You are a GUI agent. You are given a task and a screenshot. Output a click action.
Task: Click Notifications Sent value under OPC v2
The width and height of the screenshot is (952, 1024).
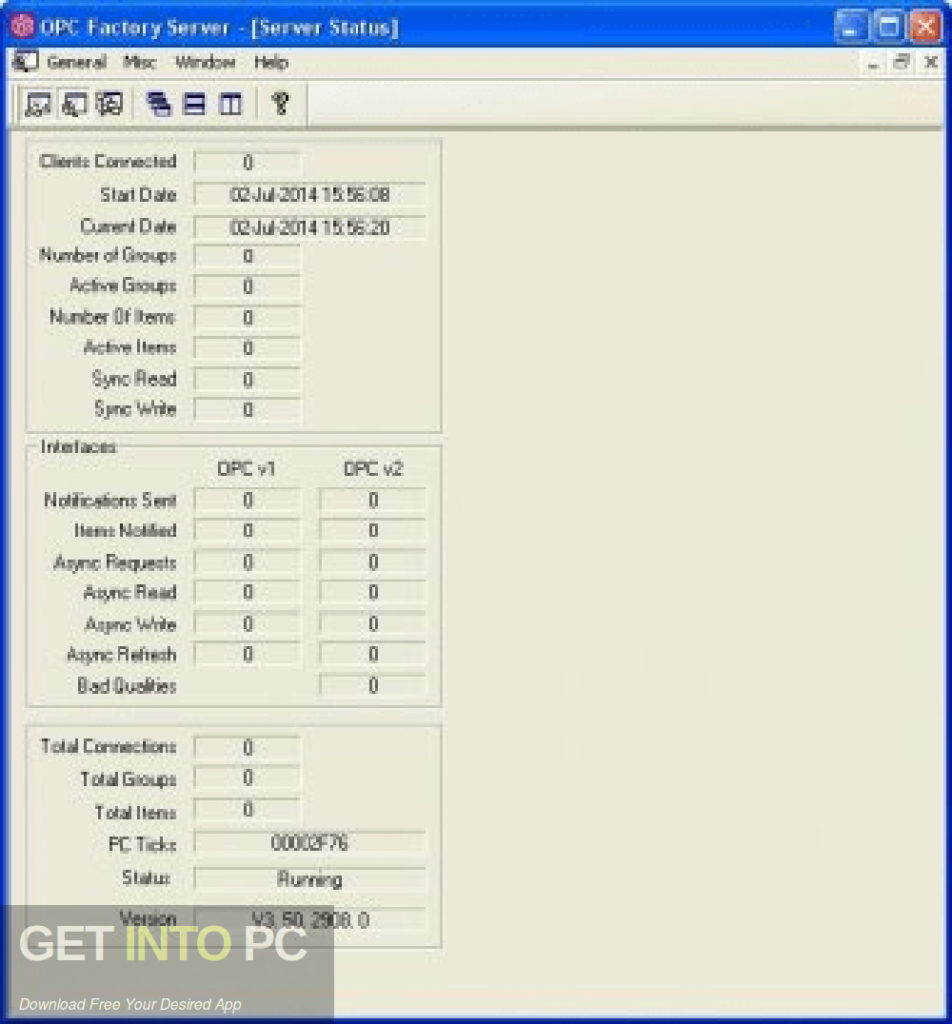coord(373,500)
